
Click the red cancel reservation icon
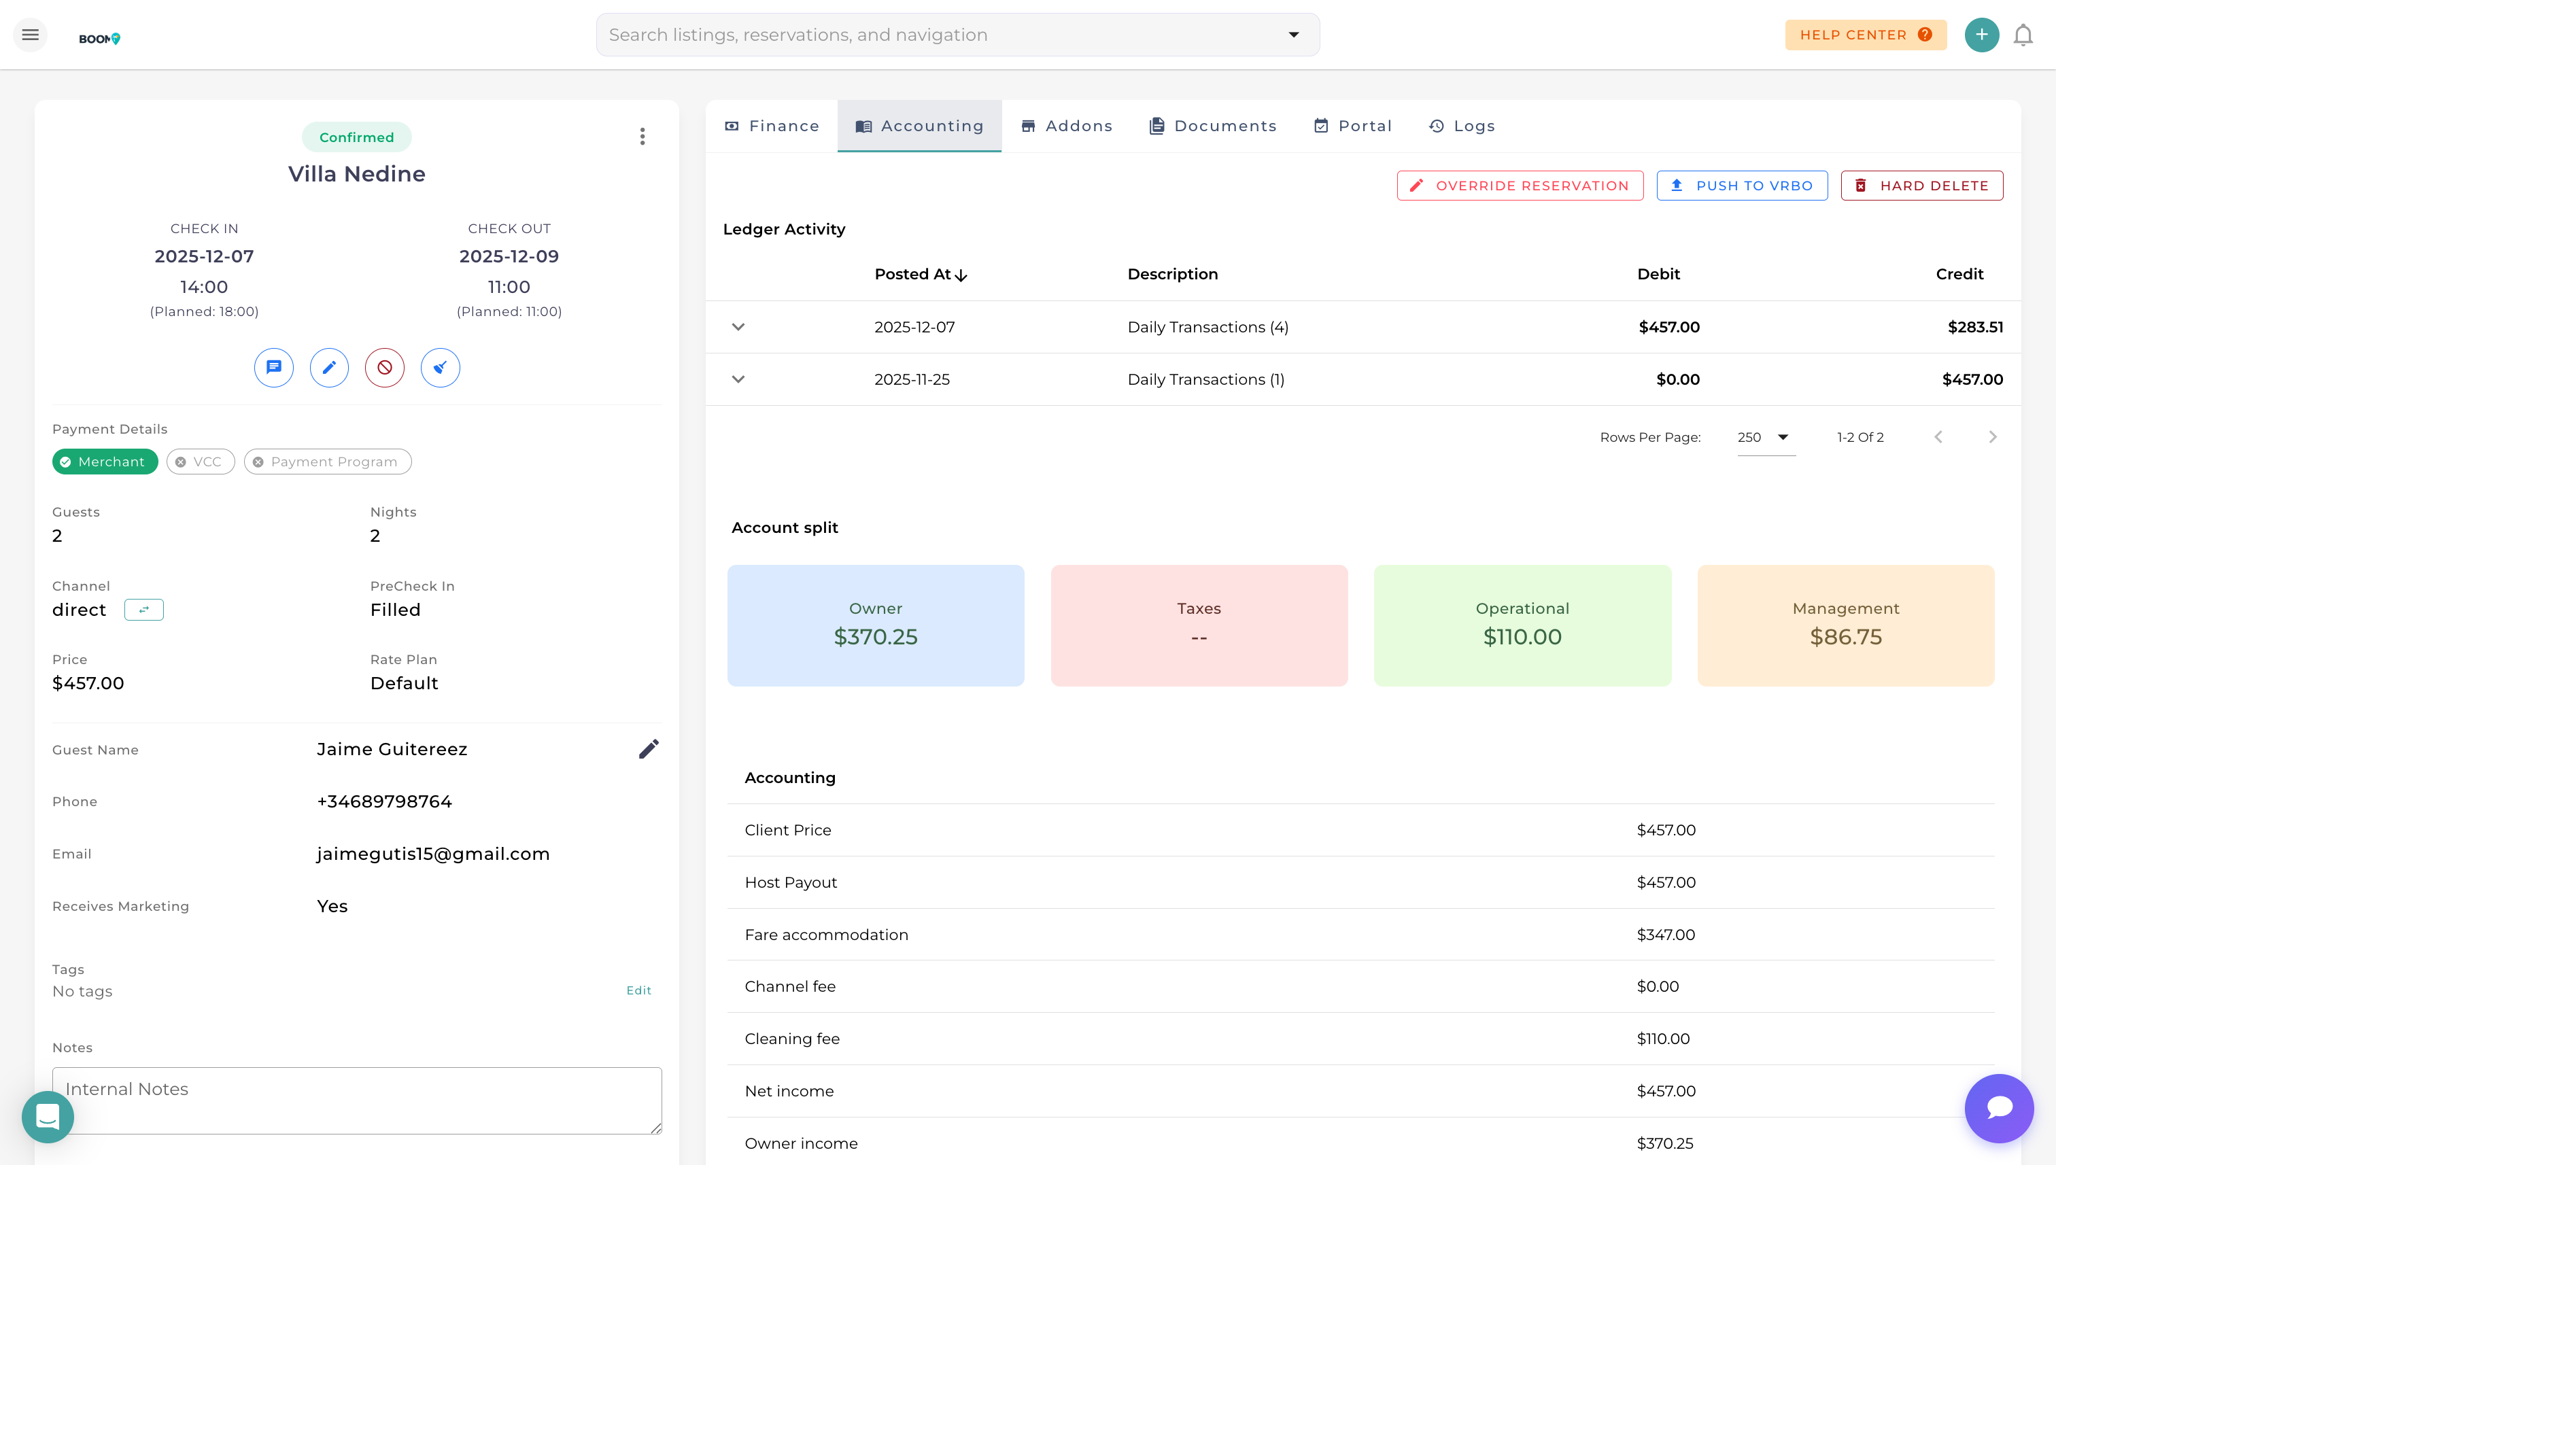coord(384,367)
